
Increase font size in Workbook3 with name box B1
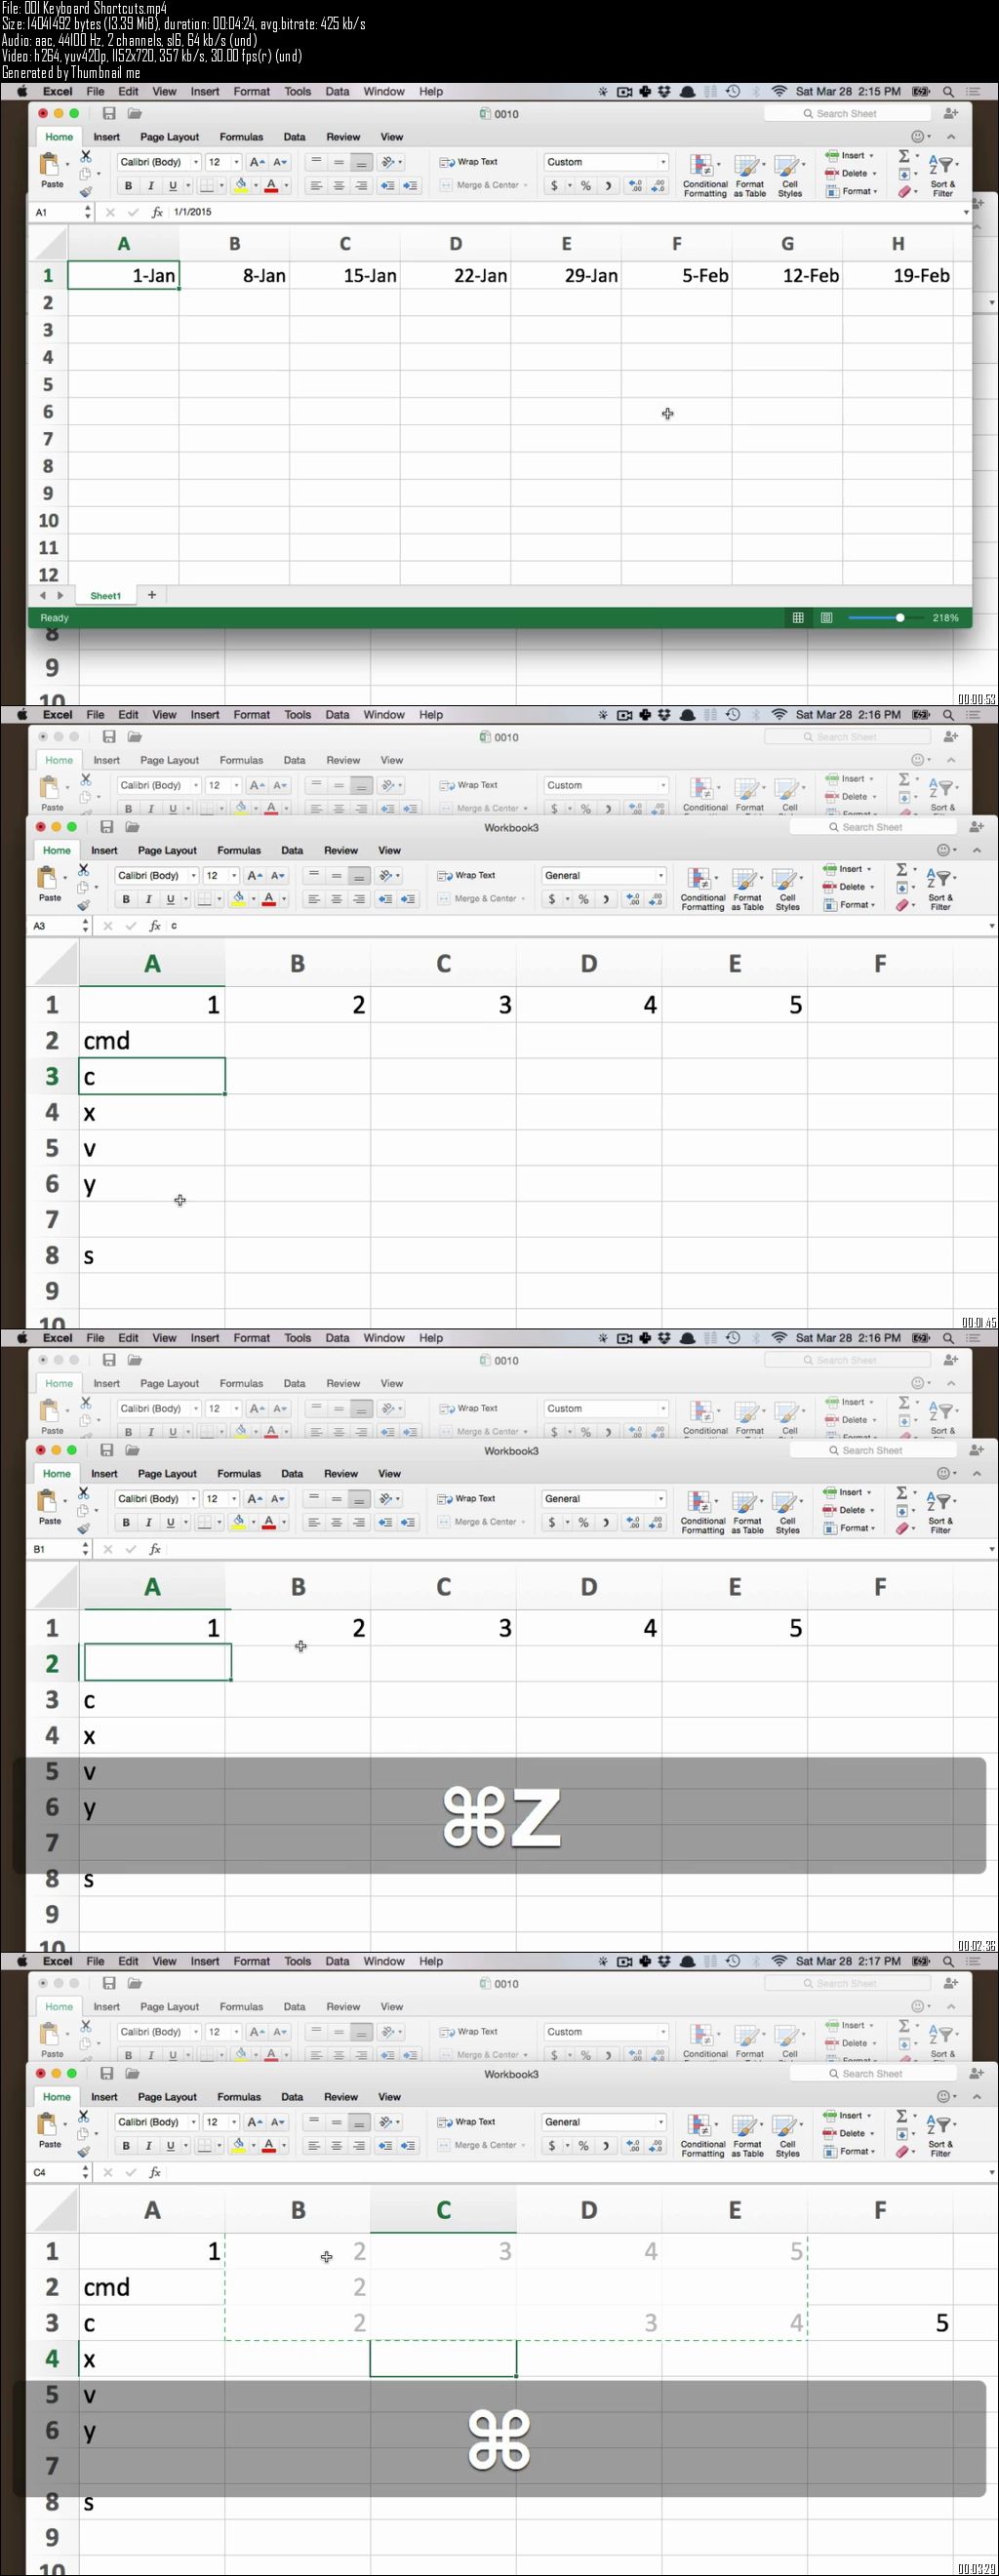[x=255, y=1499]
